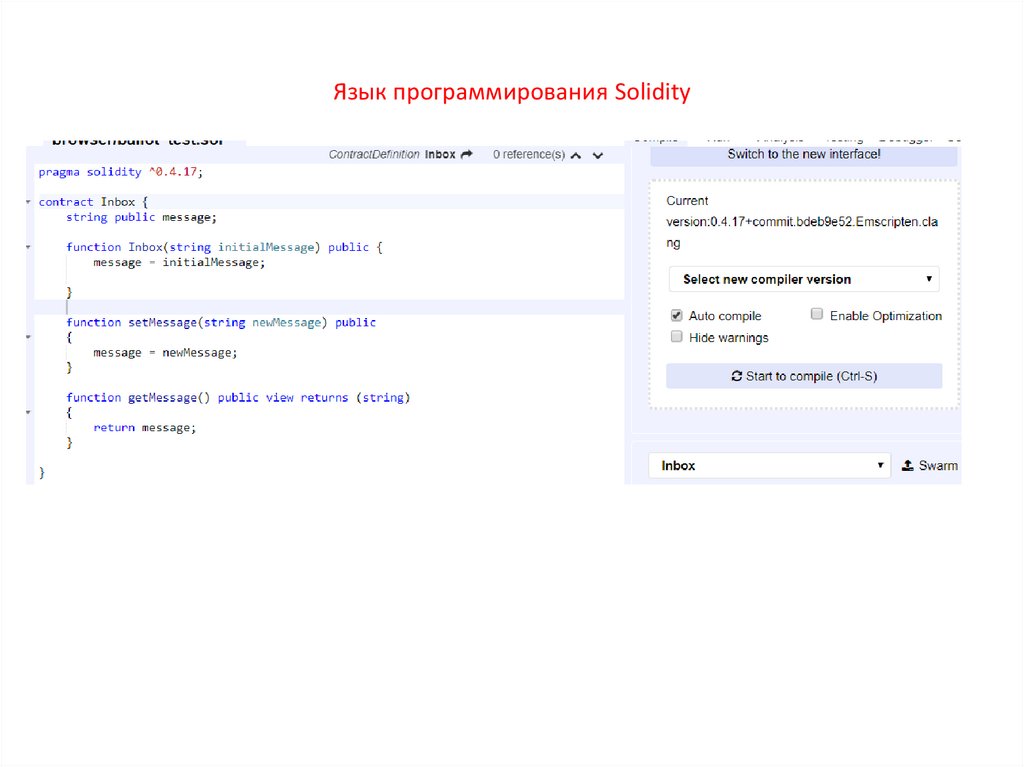
Task: Open the Inbox contract selector dropdown
Action: [768, 466]
